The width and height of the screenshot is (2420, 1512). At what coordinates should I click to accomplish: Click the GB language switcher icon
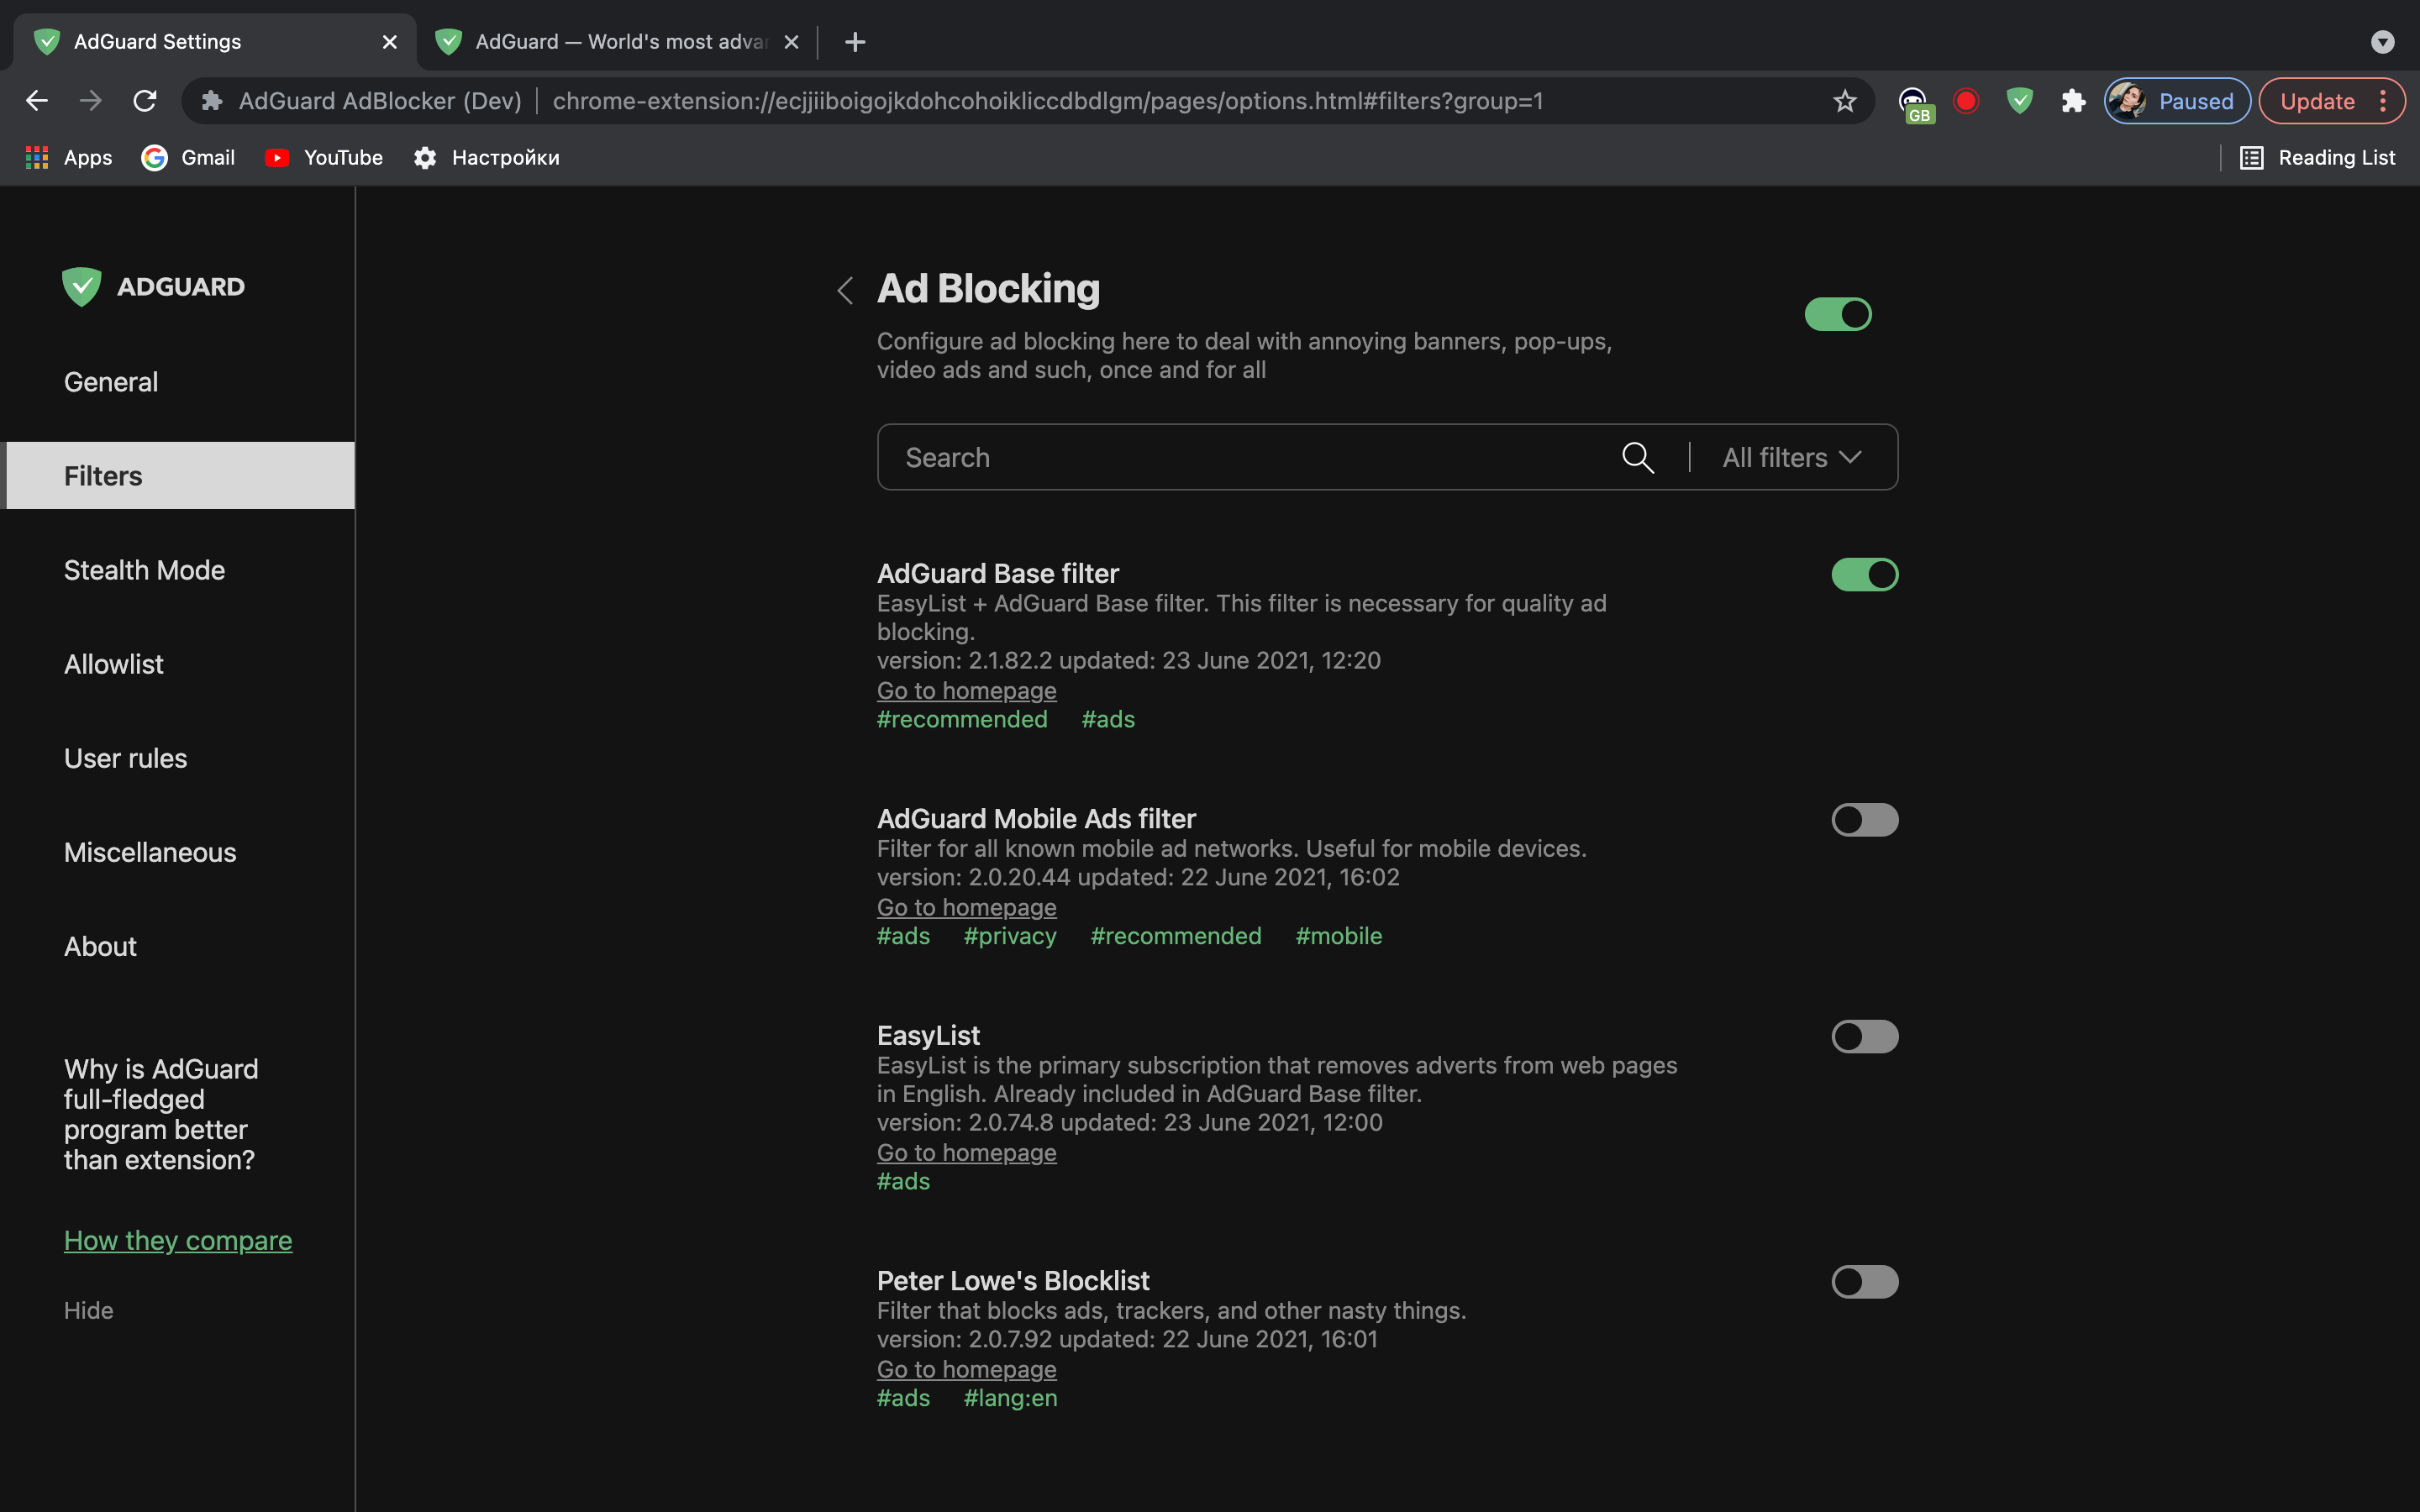1915,99
